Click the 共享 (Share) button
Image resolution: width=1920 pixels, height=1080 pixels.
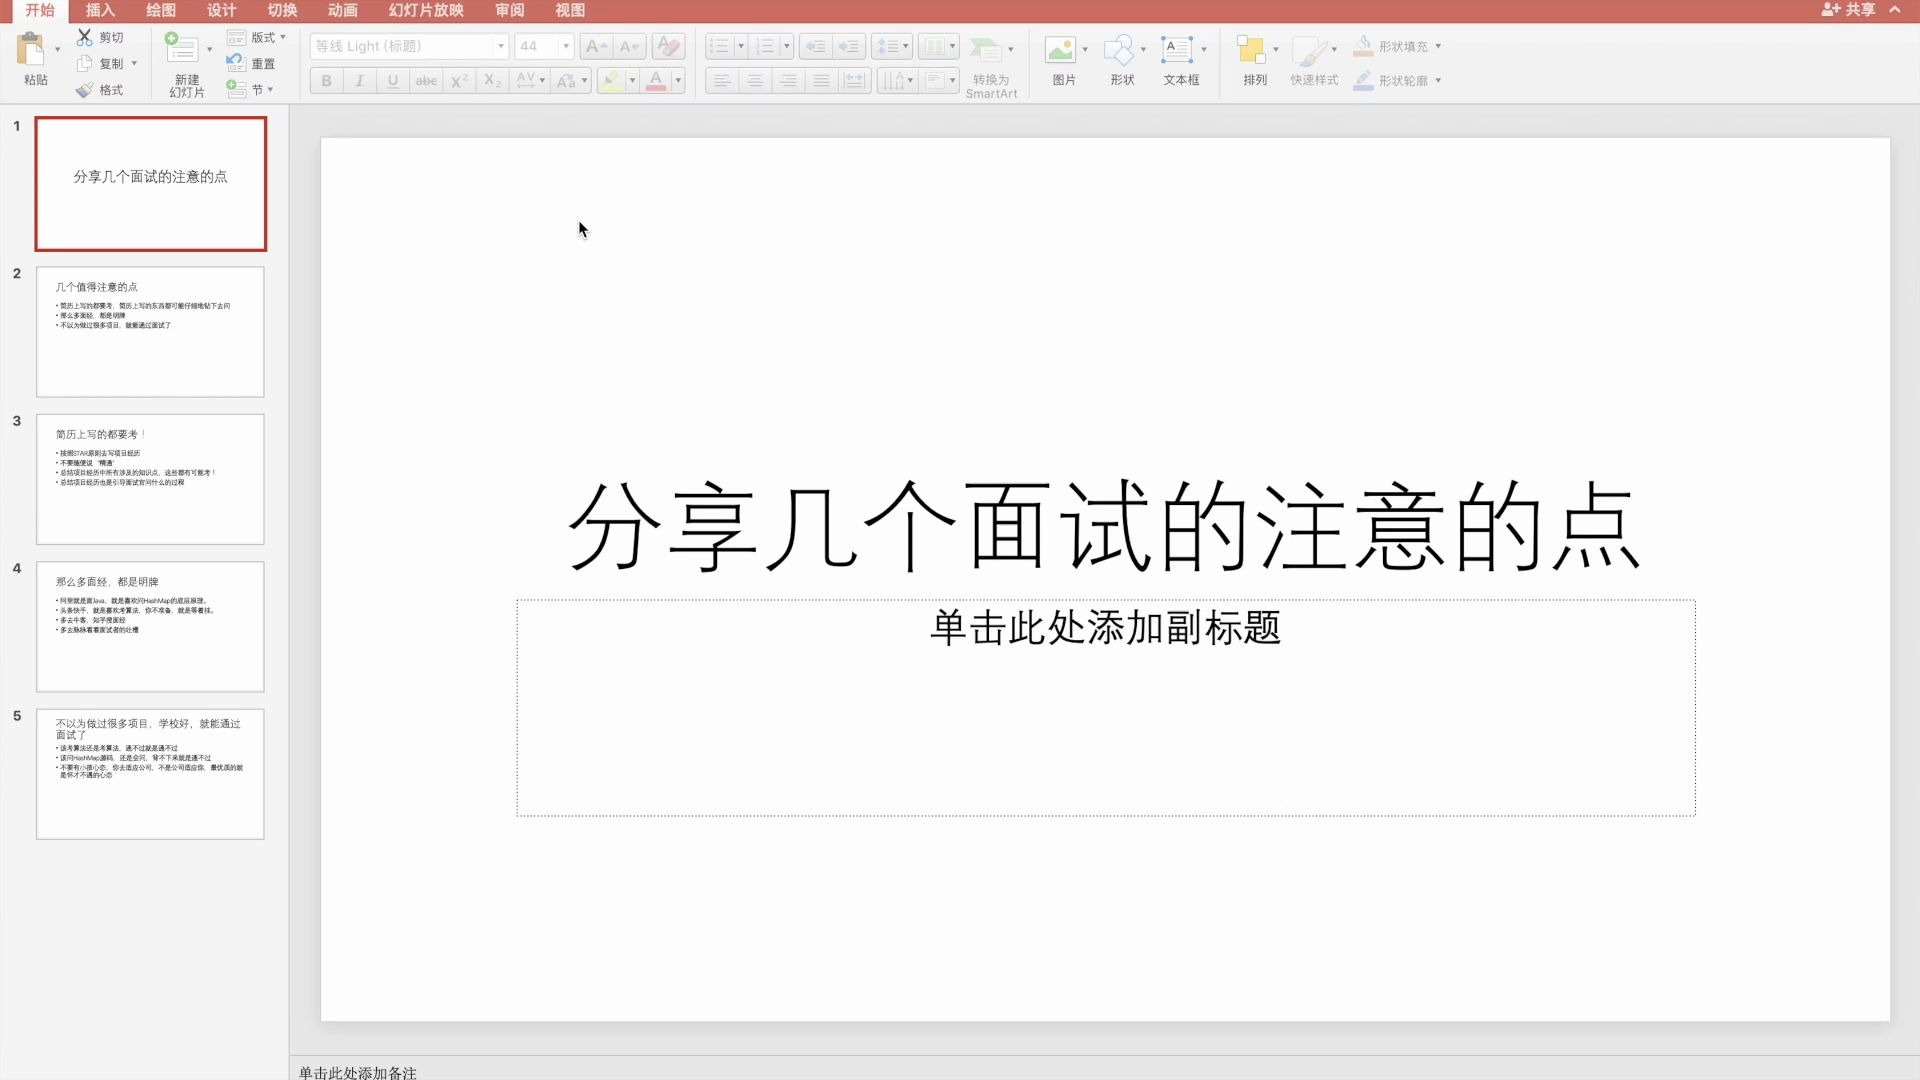[x=1848, y=10]
